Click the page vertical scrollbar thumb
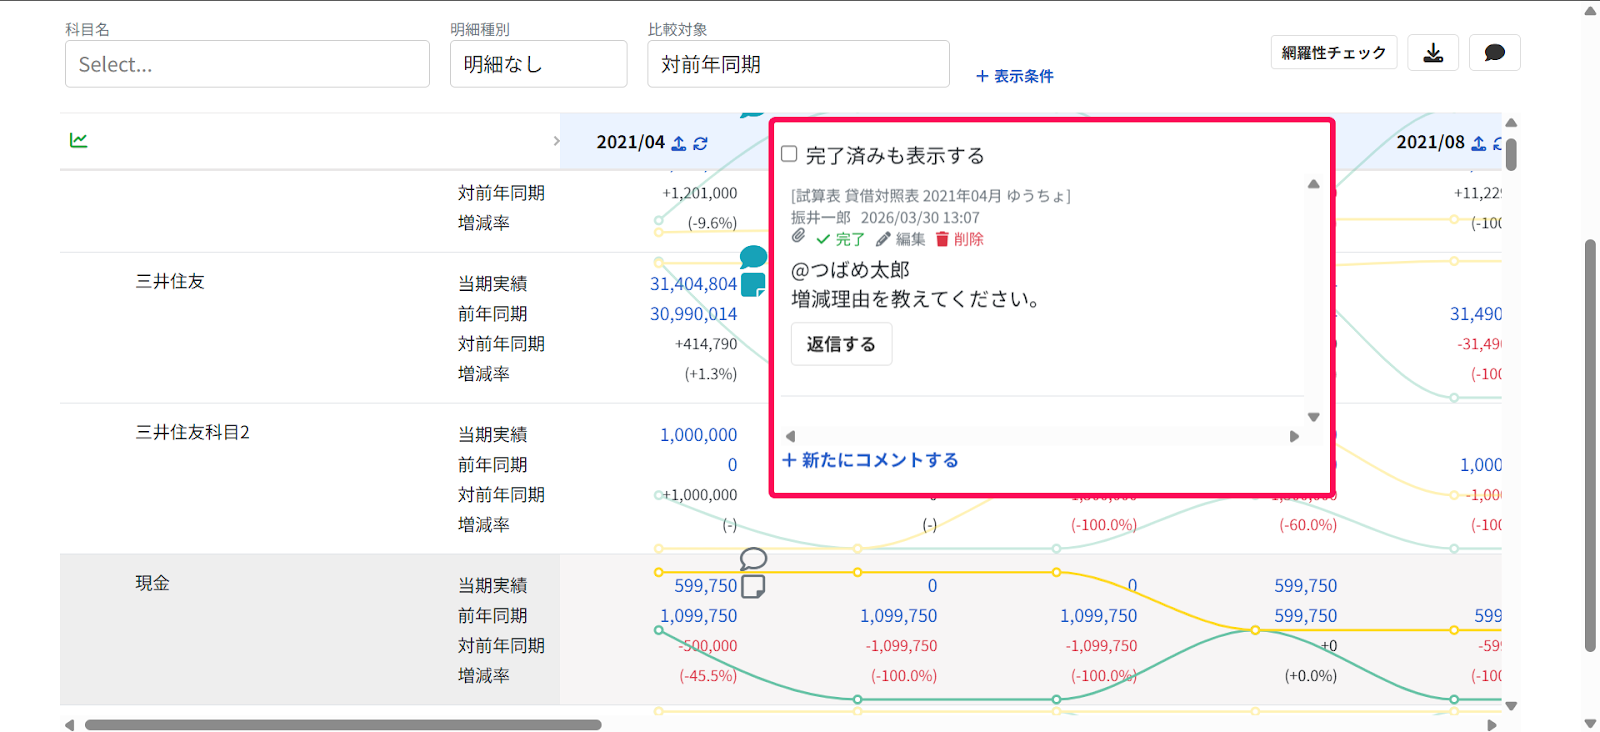The image size is (1600, 732). [1590, 445]
